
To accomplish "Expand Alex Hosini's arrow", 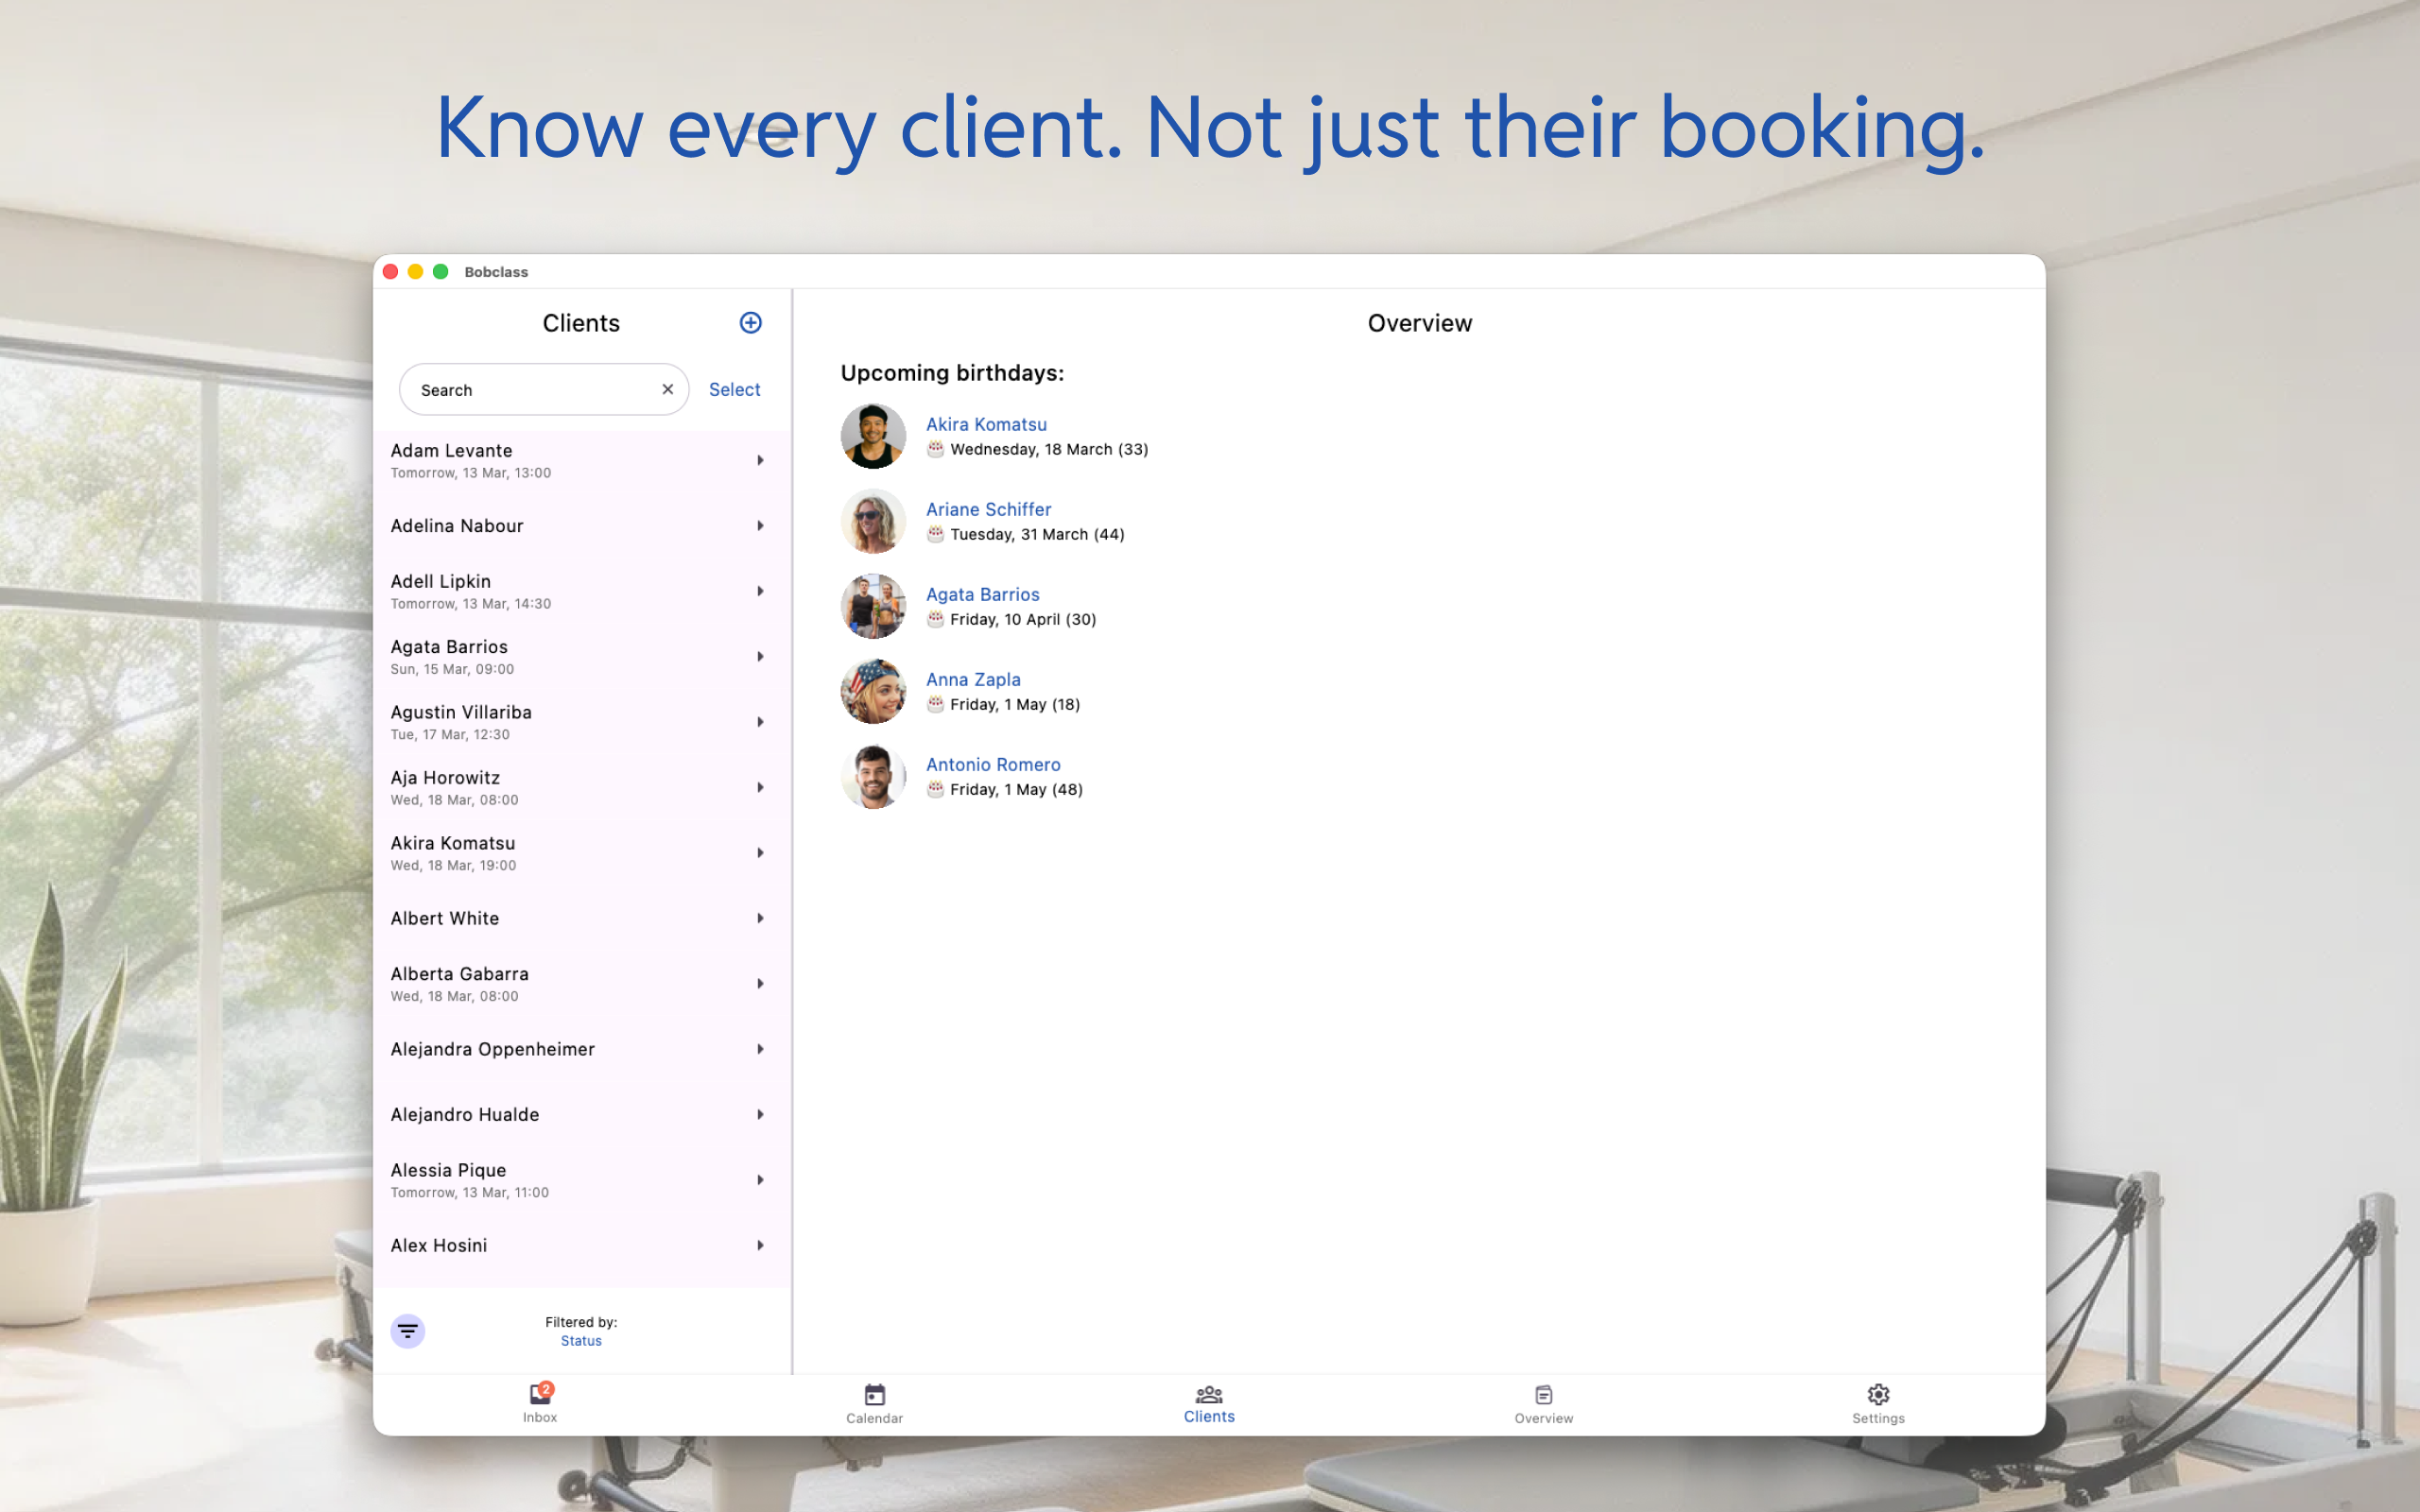I will [760, 1245].
